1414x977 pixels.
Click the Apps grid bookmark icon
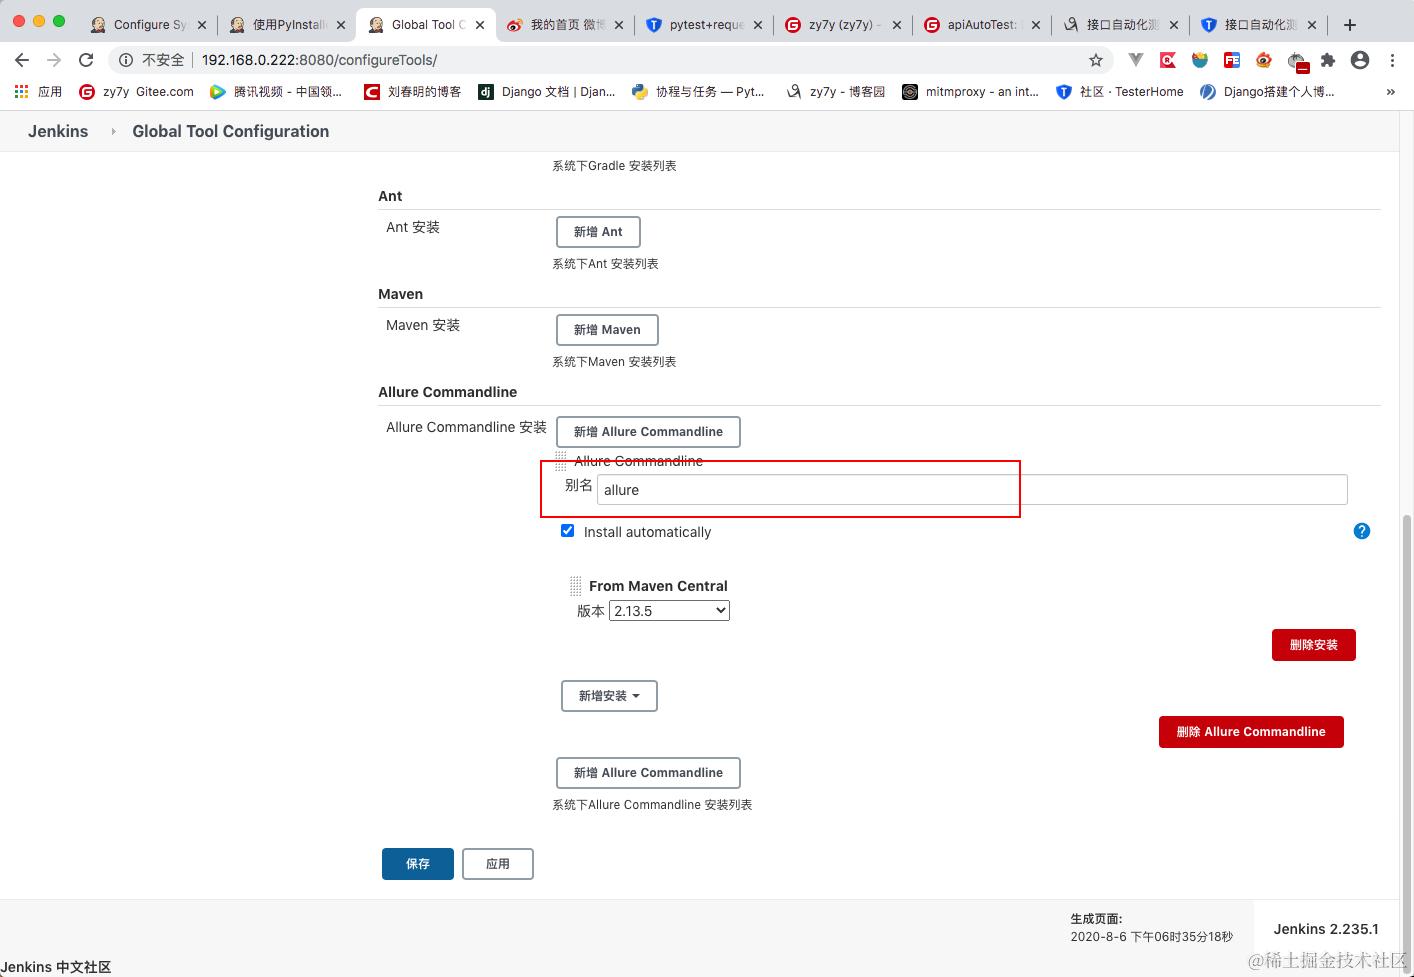click(x=21, y=91)
